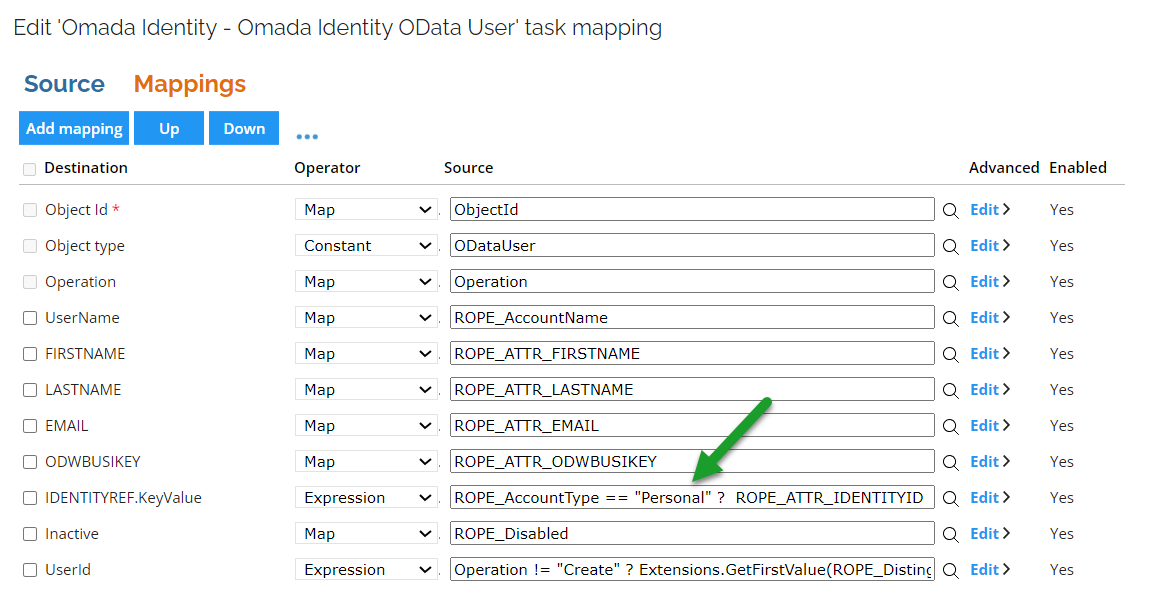Open the Constant operator dropdown for Object type
The image size is (1155, 610).
click(366, 245)
